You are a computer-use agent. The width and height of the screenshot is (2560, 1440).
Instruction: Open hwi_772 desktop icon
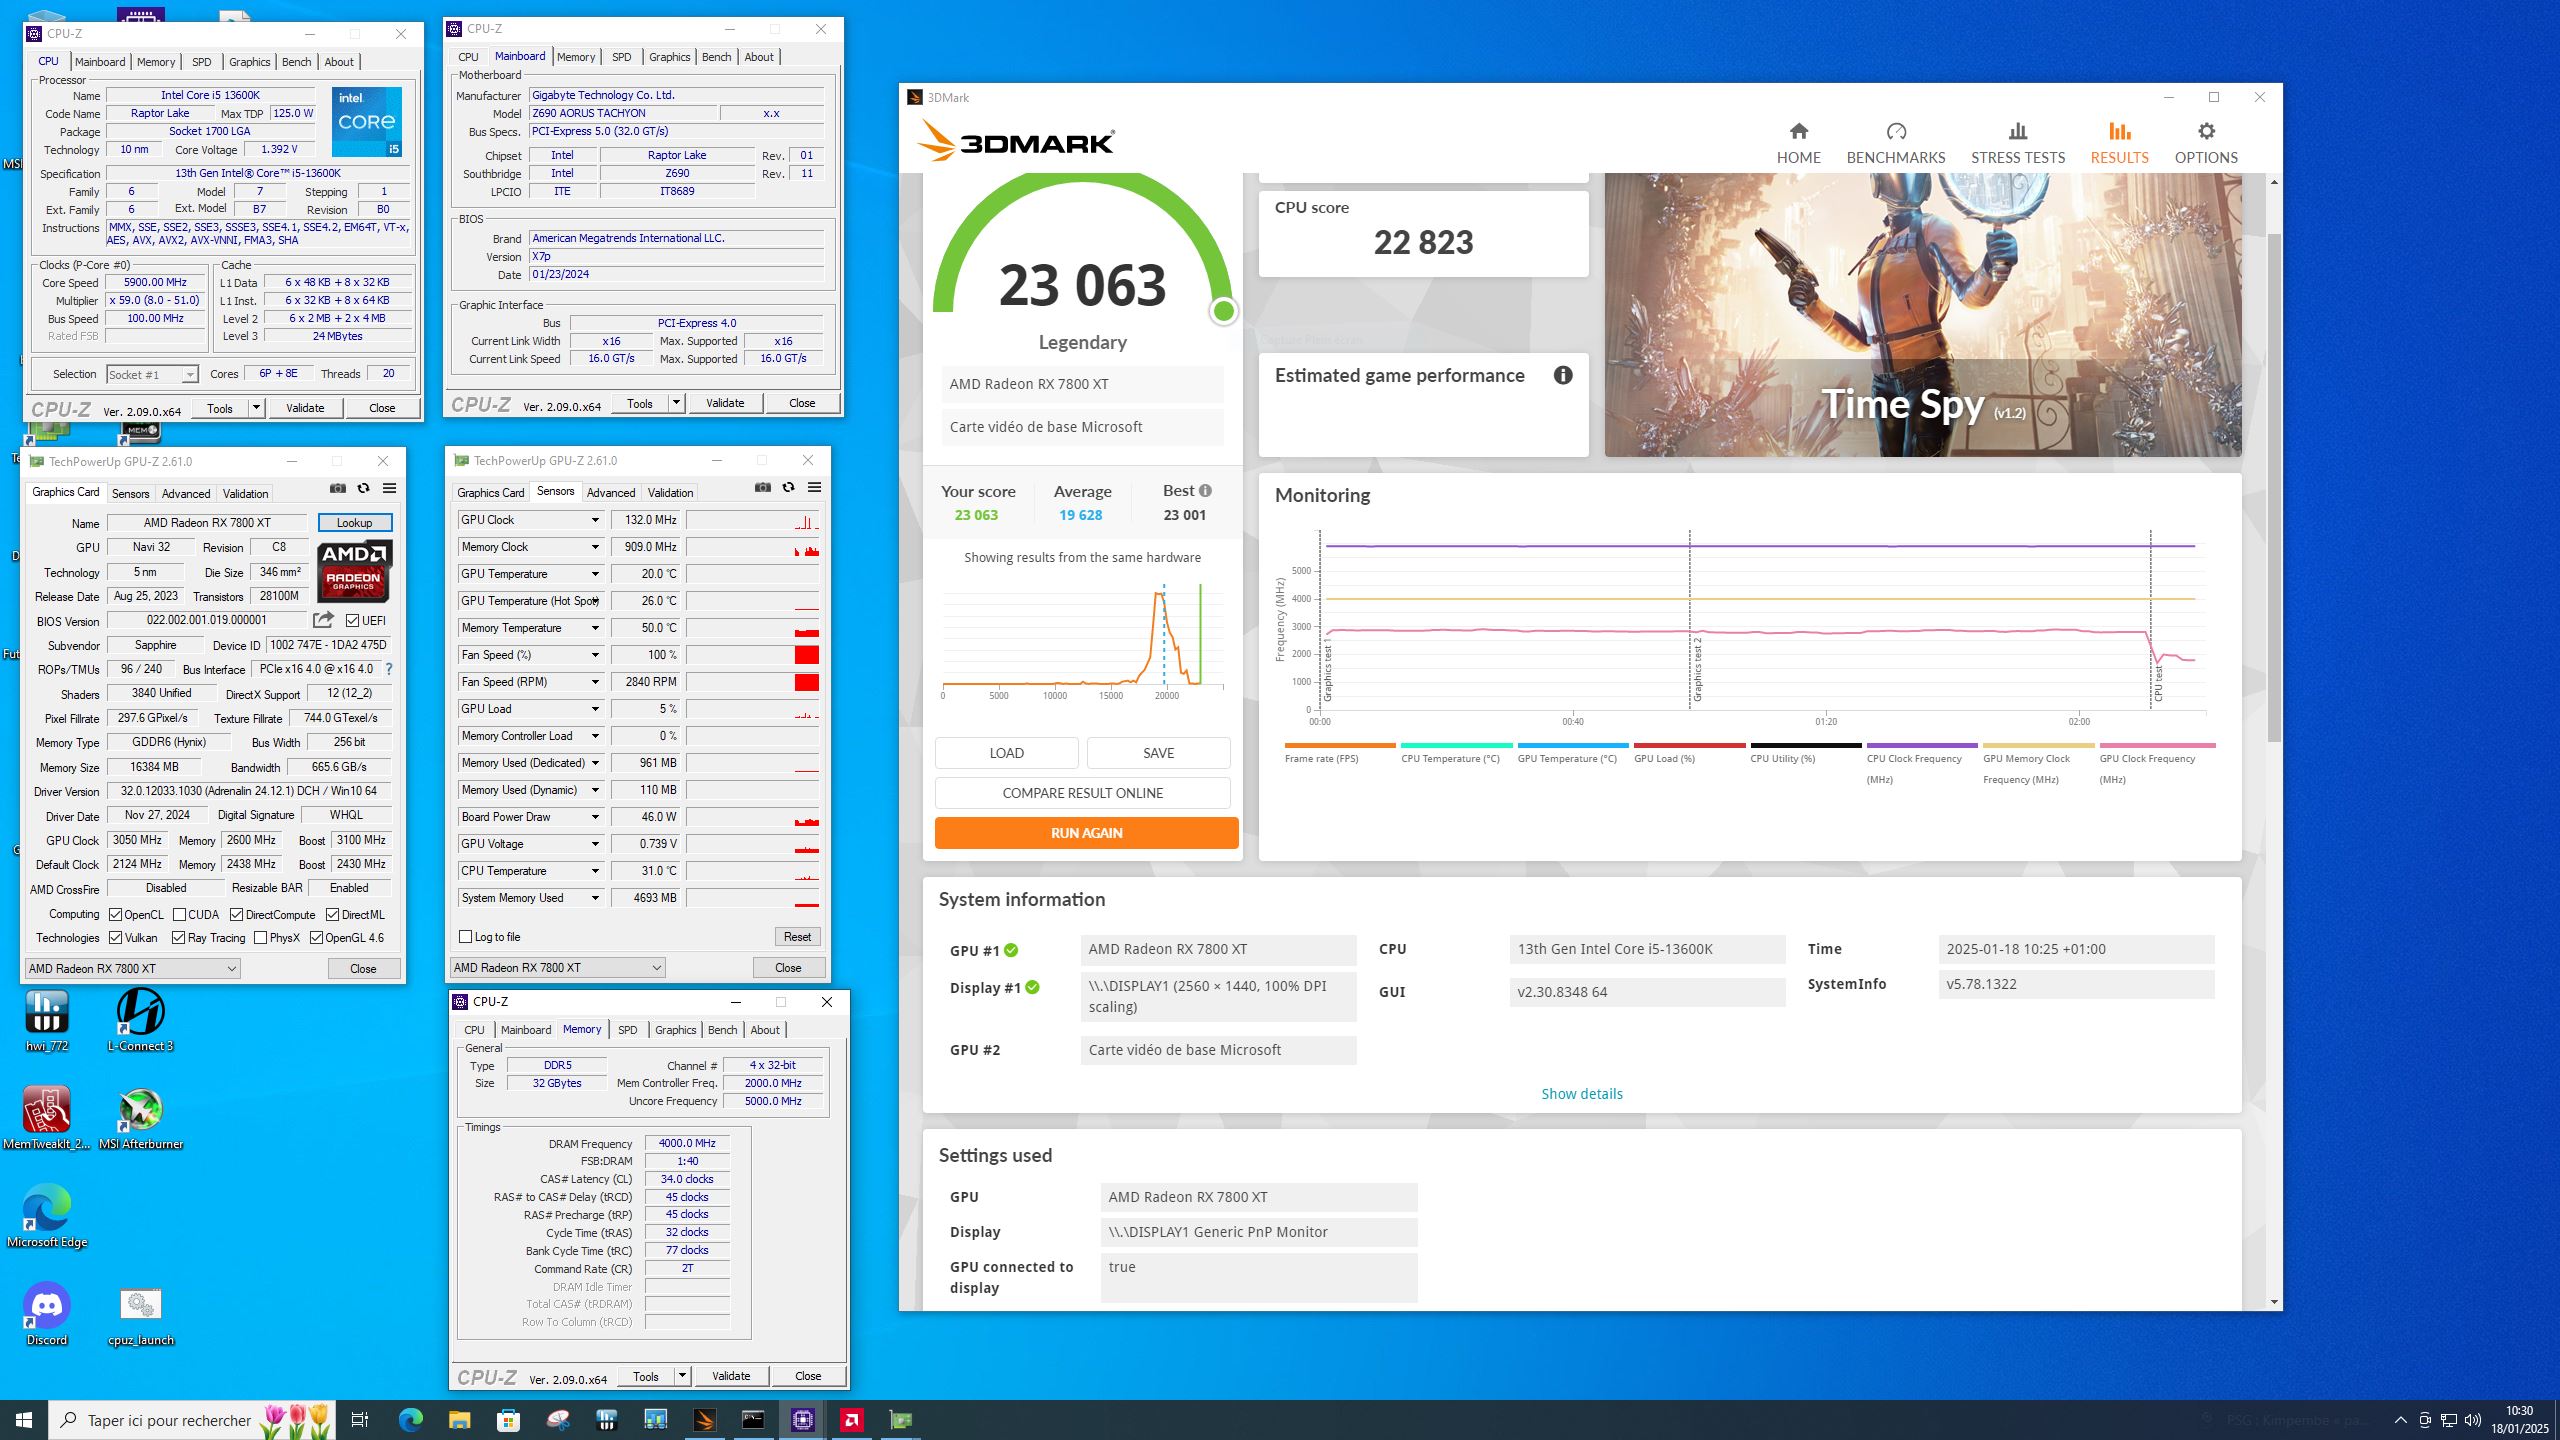tap(47, 1020)
